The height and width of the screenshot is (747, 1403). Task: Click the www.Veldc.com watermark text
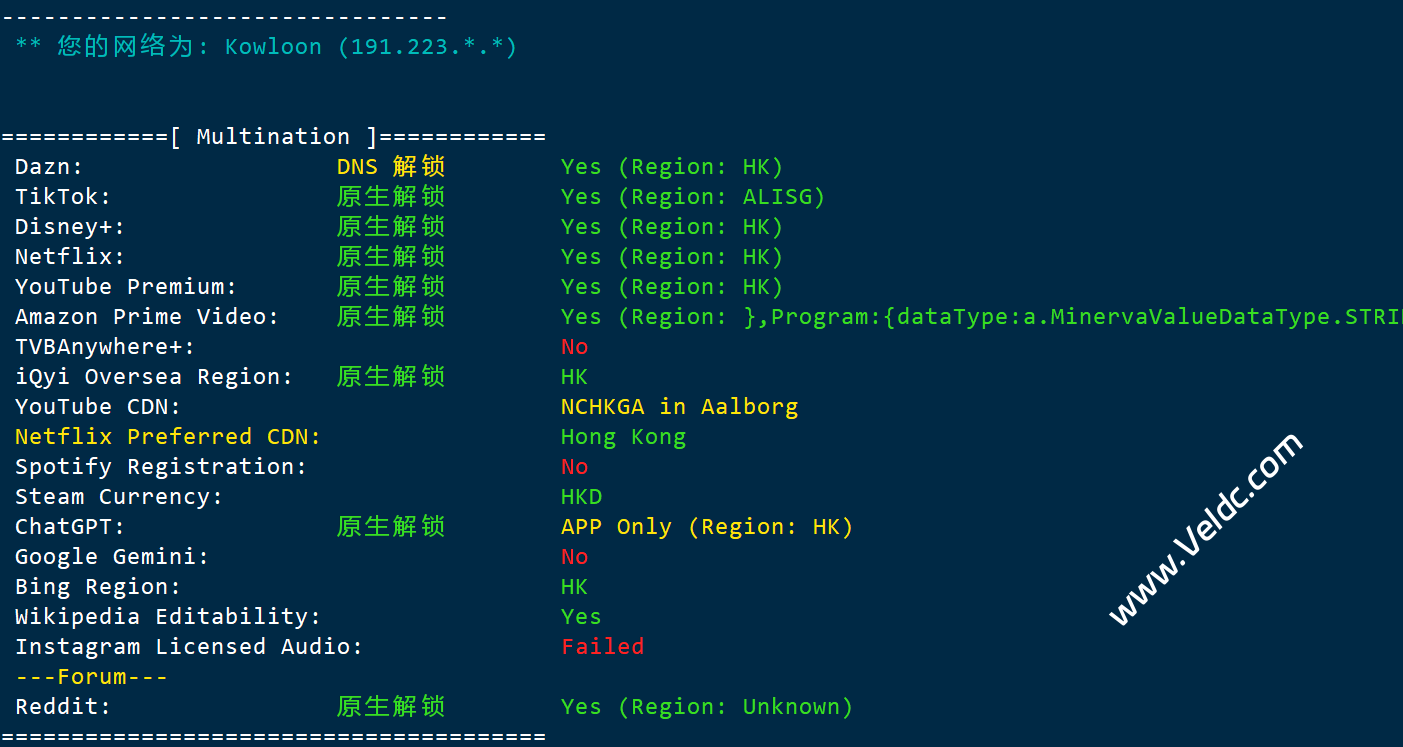click(1206, 529)
